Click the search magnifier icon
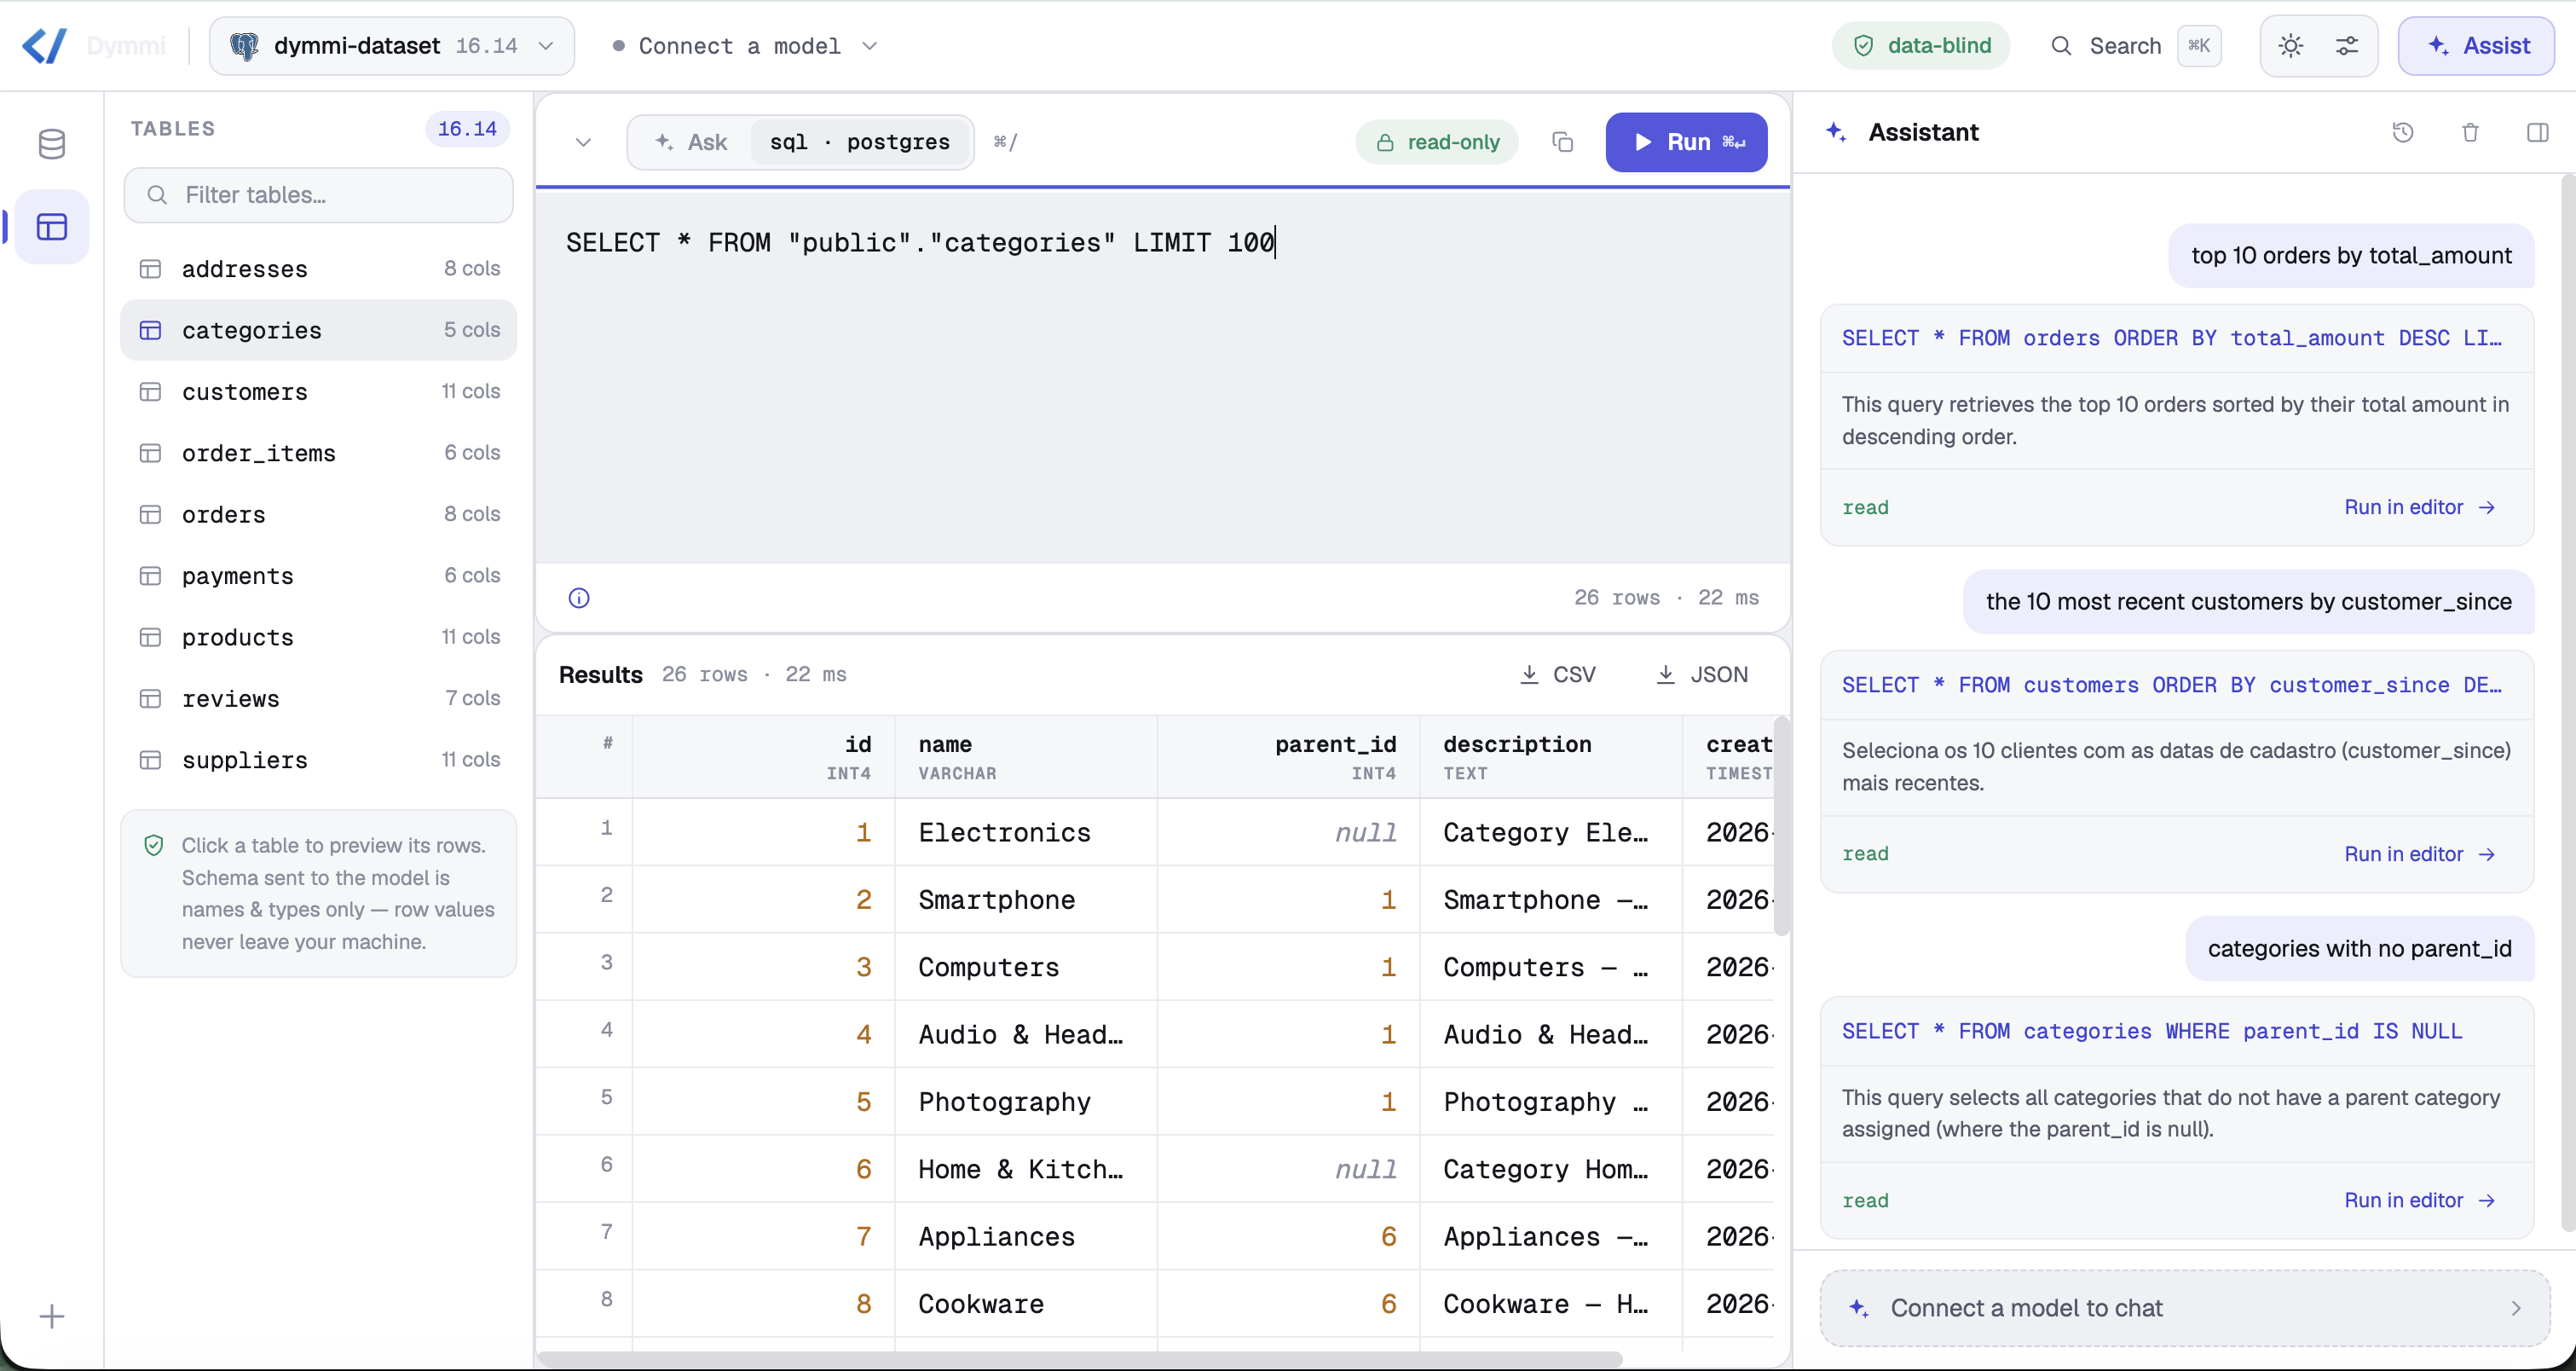2576x1371 pixels. pos(2061,46)
